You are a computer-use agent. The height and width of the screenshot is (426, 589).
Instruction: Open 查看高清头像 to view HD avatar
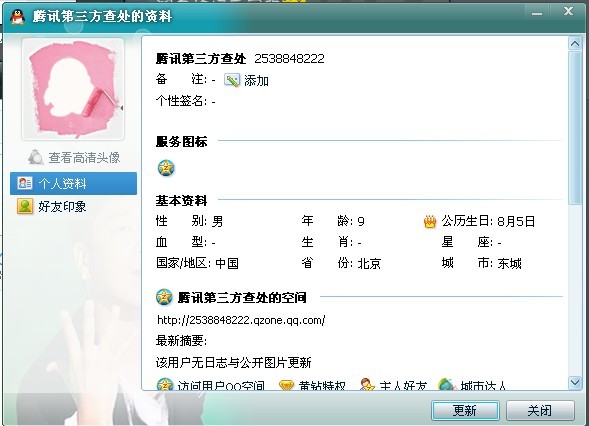tap(84, 157)
